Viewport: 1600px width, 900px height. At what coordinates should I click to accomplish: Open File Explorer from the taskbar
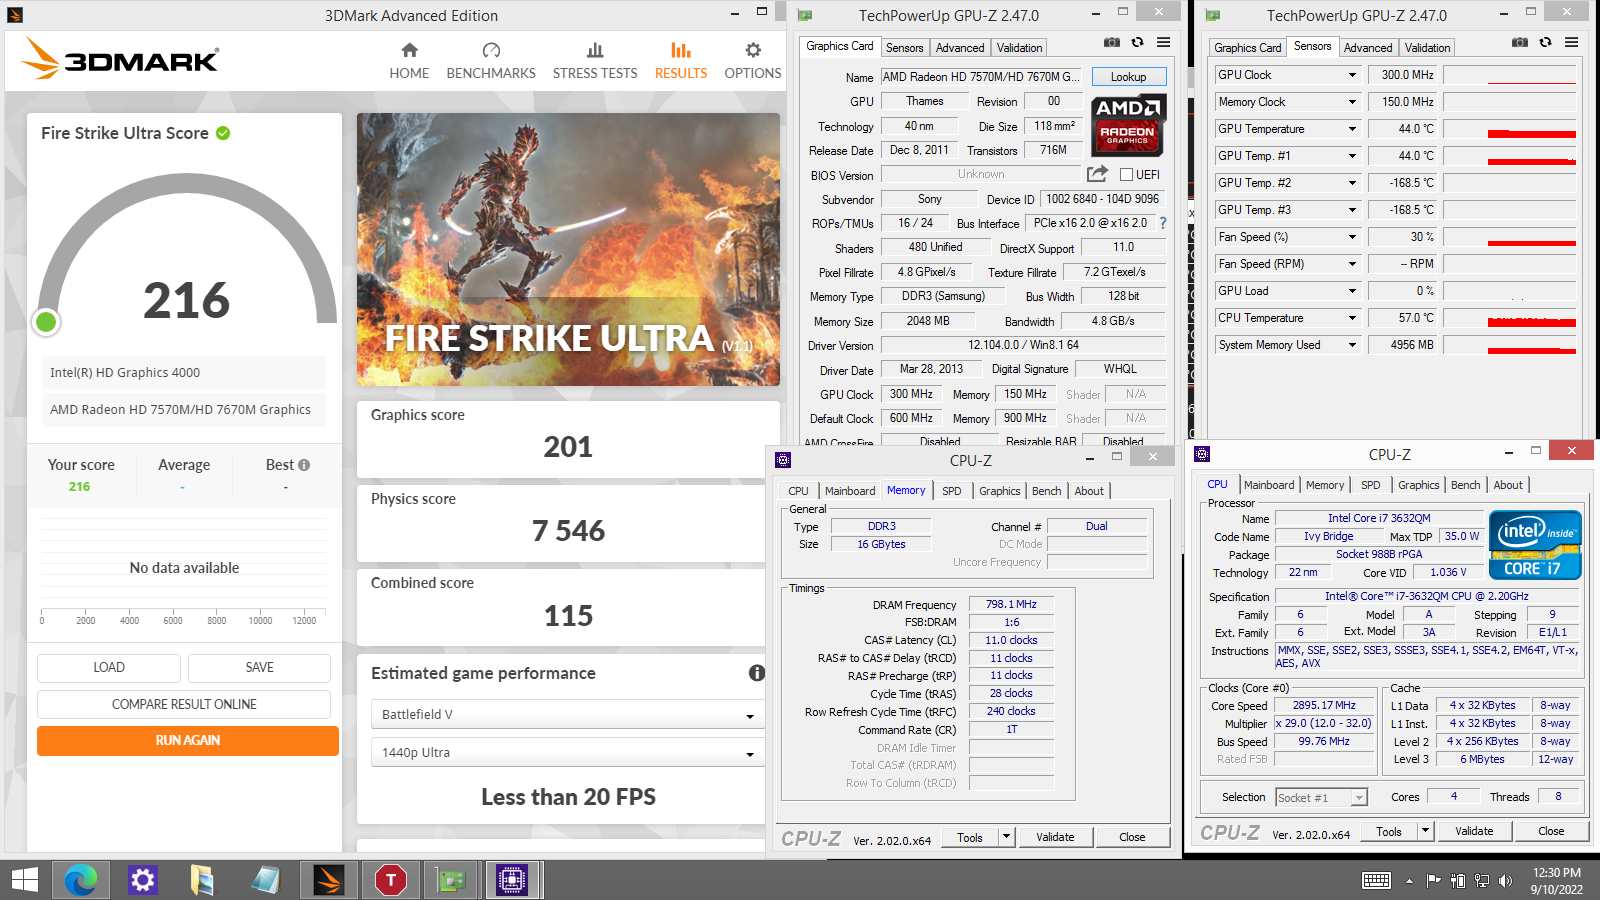pos(203,880)
